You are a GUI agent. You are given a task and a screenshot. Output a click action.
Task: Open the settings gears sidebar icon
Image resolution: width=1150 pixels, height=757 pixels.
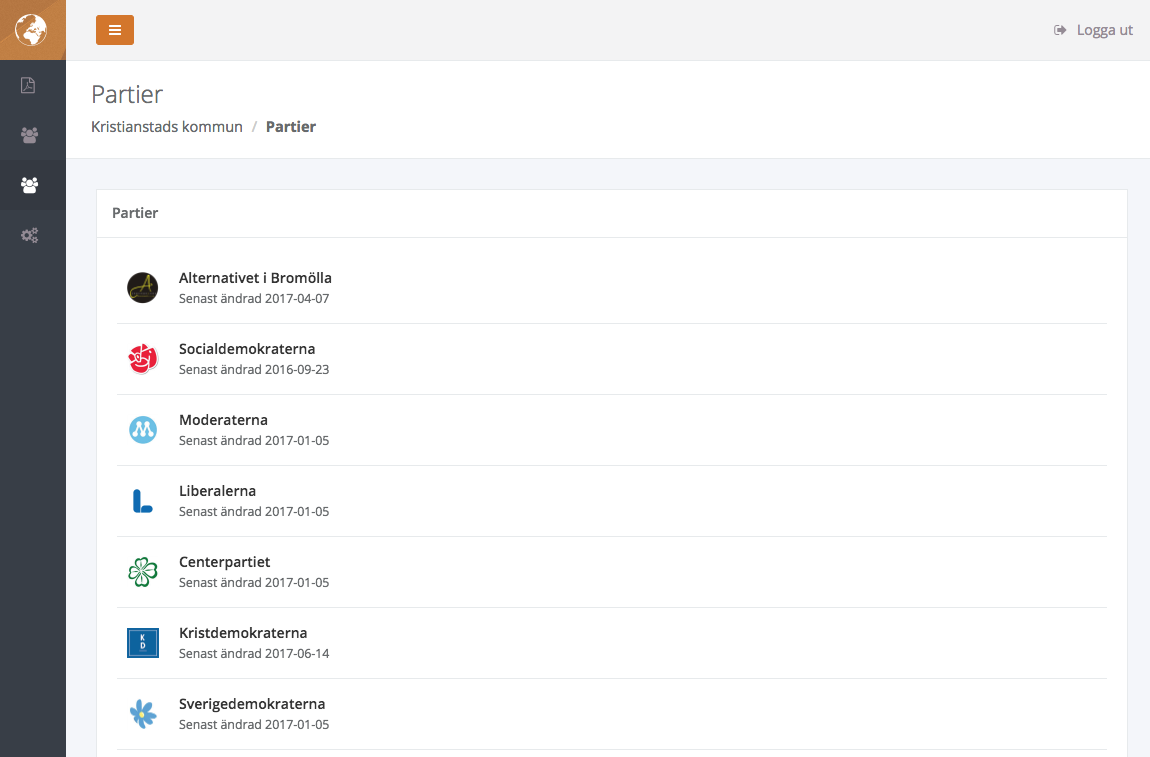(29, 235)
